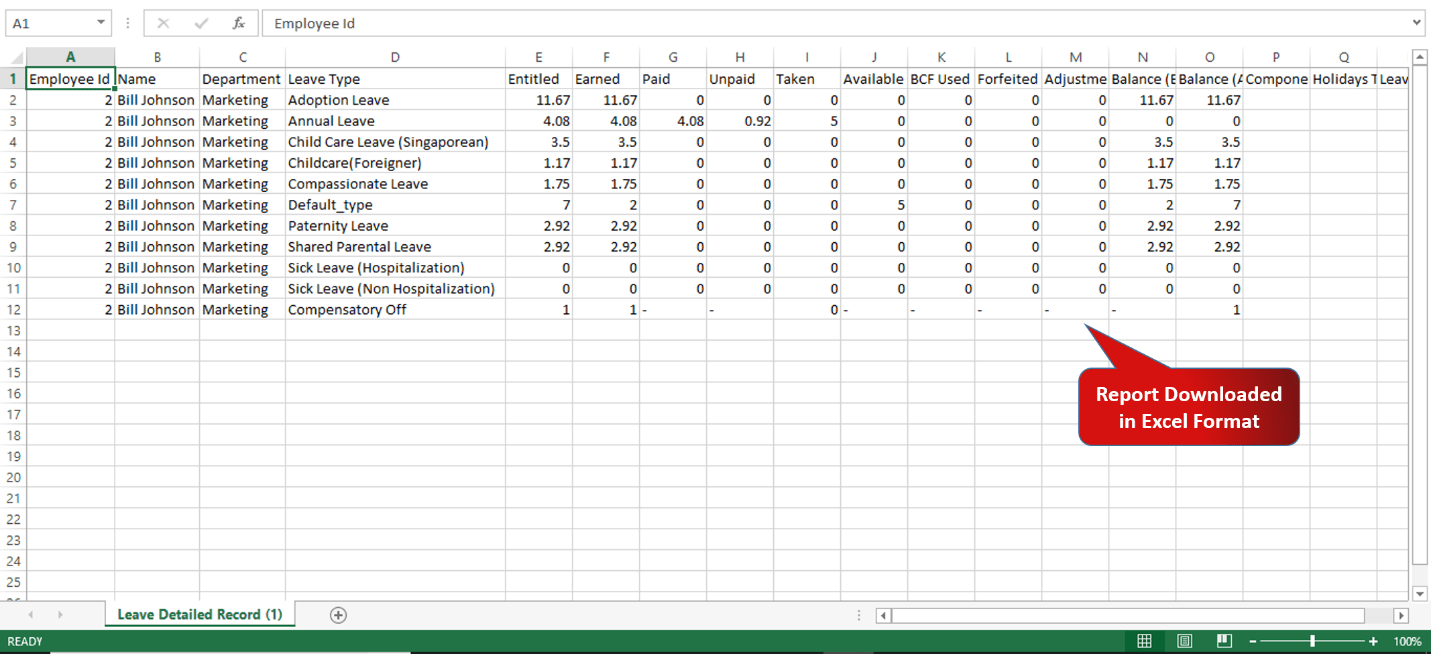Select row 7 header
1431x654 pixels.
13,205
